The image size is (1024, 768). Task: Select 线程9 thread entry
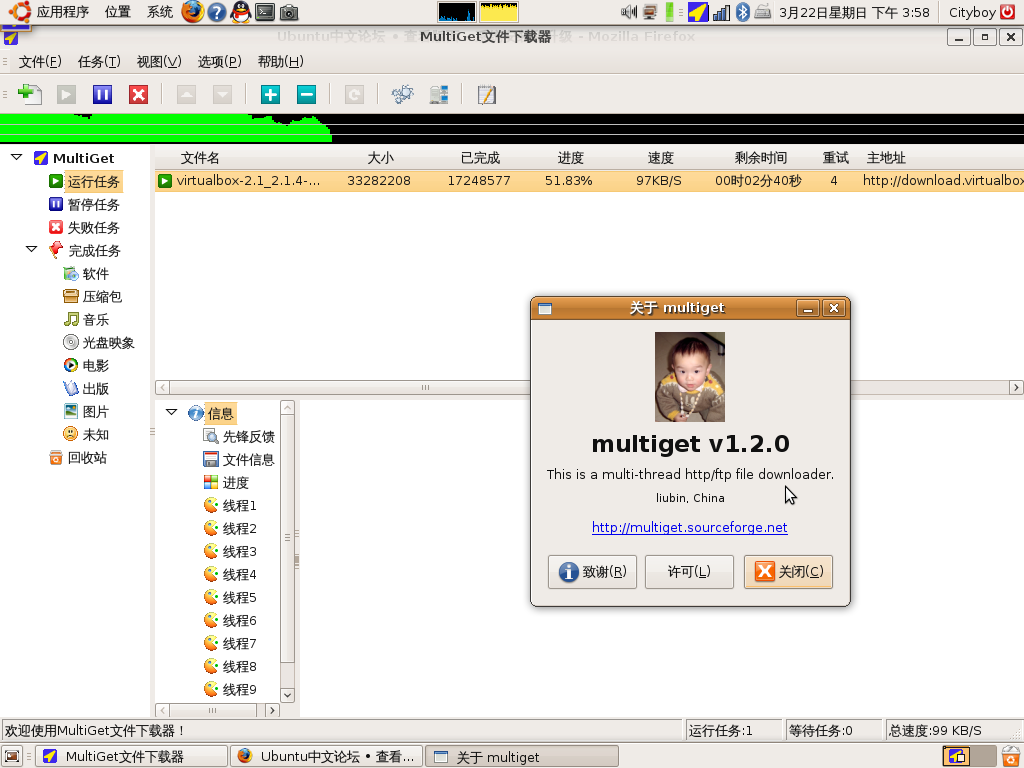tap(239, 690)
